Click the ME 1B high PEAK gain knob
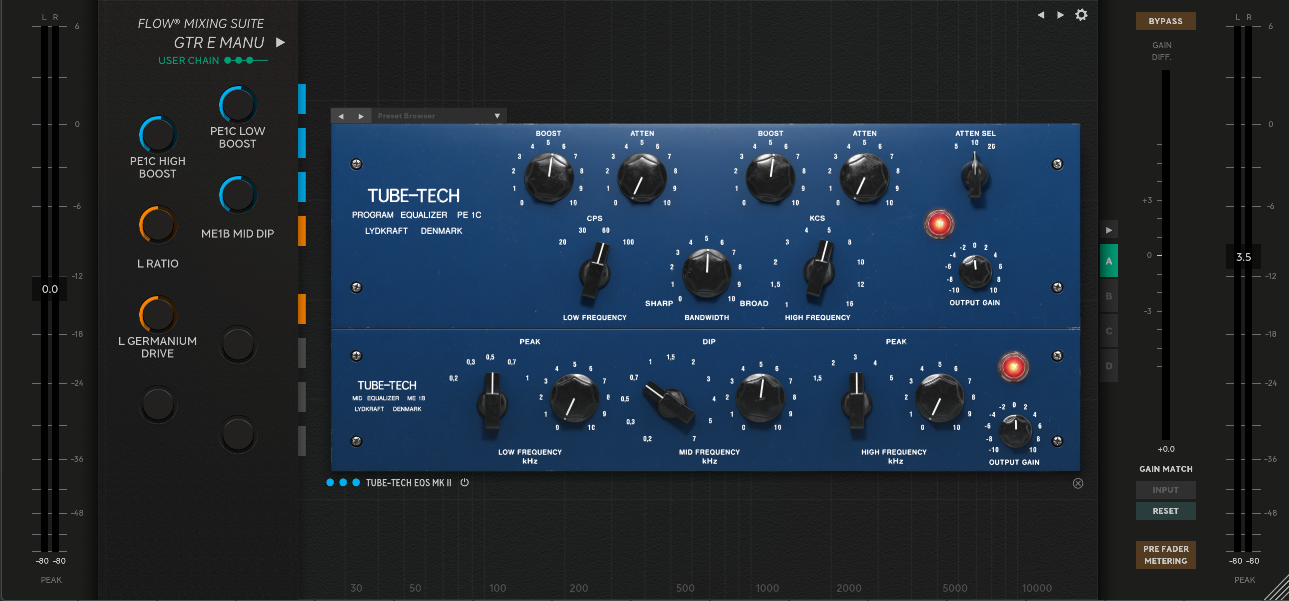Viewport: 1289px width, 601px height. pos(939,397)
